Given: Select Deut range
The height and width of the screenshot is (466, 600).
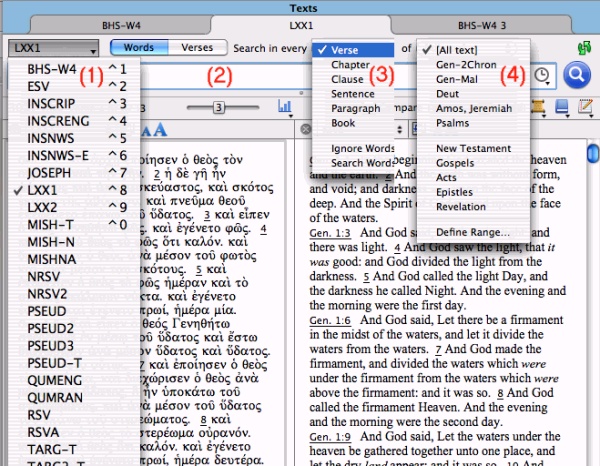Looking at the screenshot, I should (473, 94).
